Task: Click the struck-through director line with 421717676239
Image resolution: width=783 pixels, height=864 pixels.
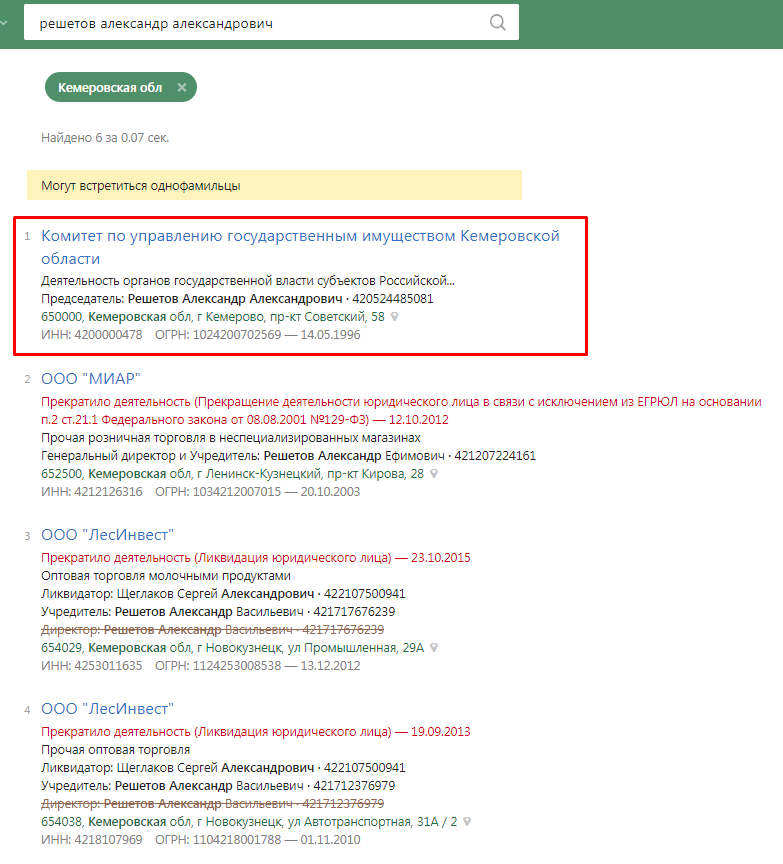Action: click(212, 630)
